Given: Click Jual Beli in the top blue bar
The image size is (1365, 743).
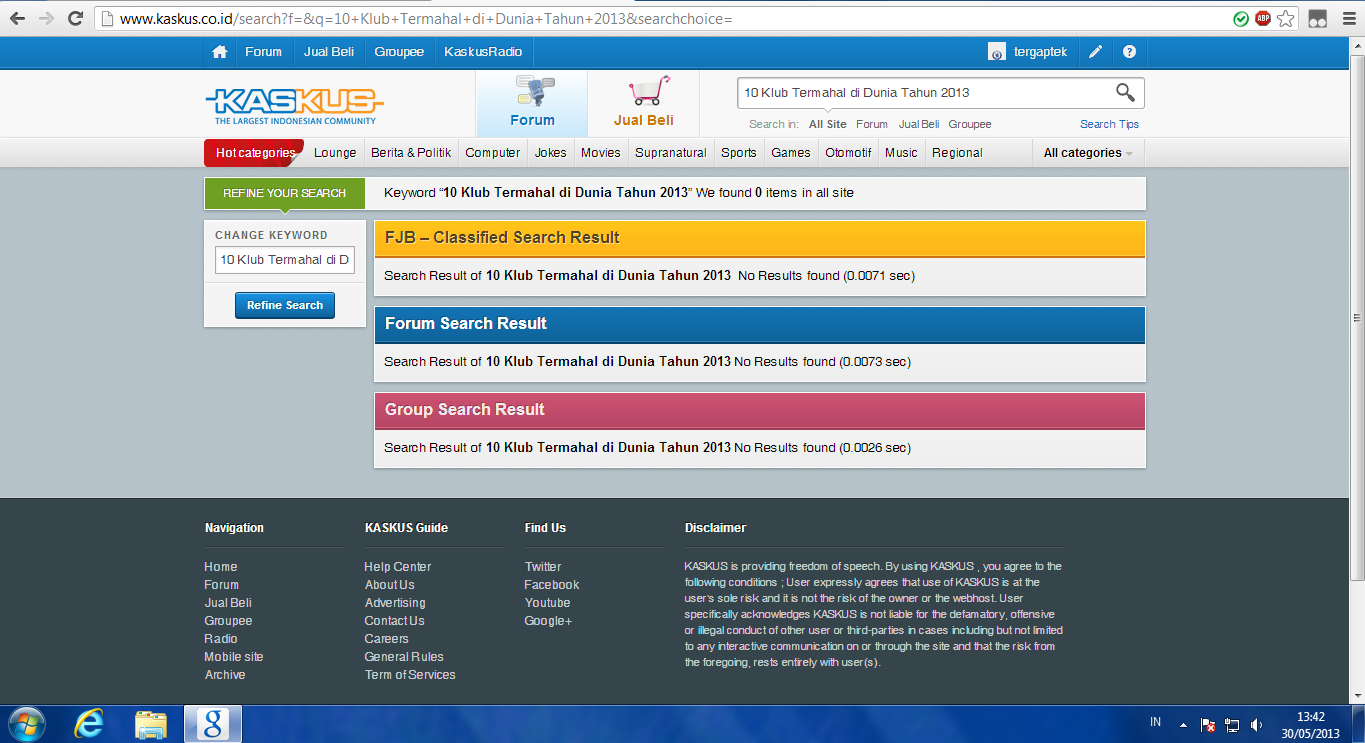Looking at the screenshot, I should click(329, 52).
